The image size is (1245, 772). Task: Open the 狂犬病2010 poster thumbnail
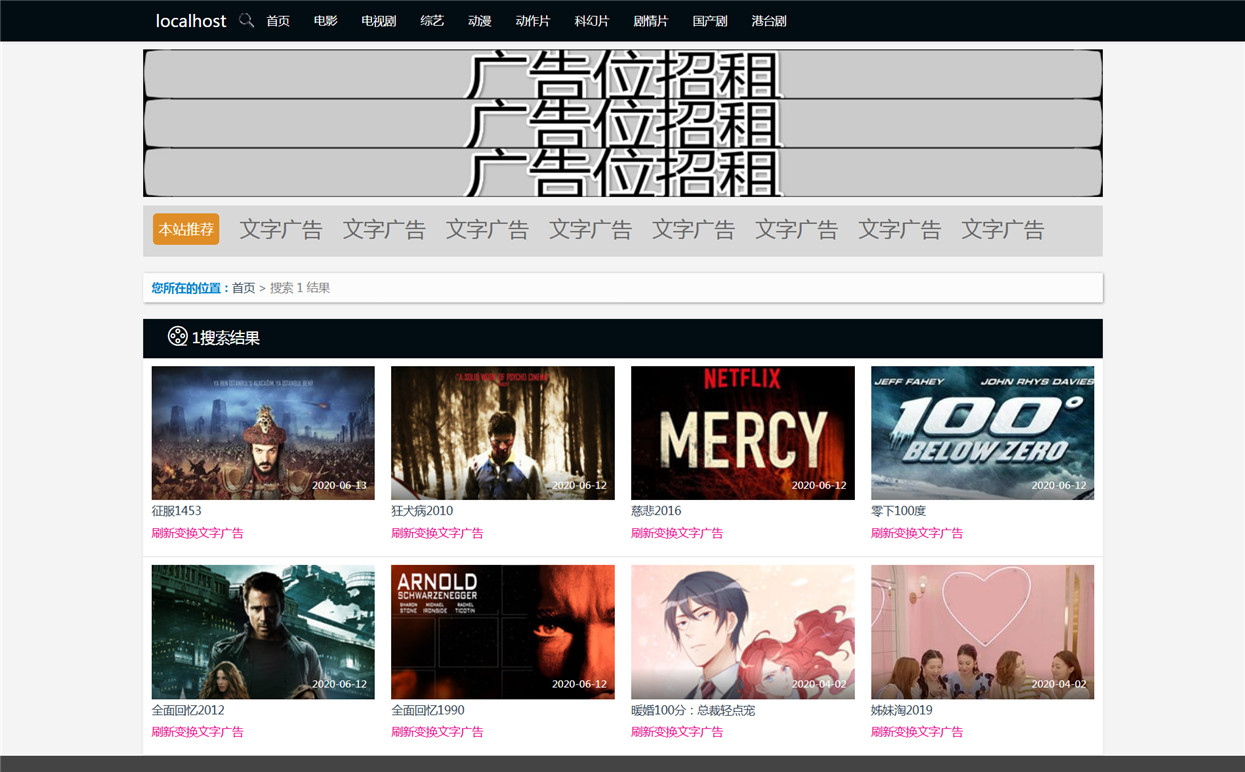503,433
